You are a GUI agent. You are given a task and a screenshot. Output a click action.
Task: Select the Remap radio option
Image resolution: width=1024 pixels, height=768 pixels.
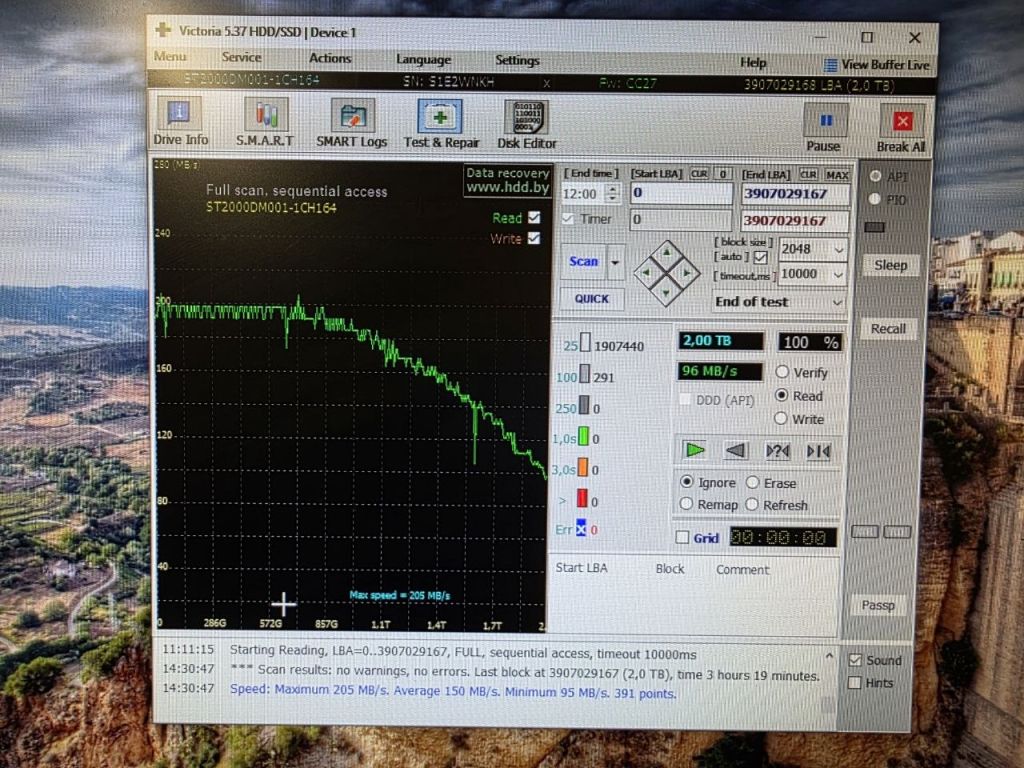pyautogui.click(x=686, y=504)
